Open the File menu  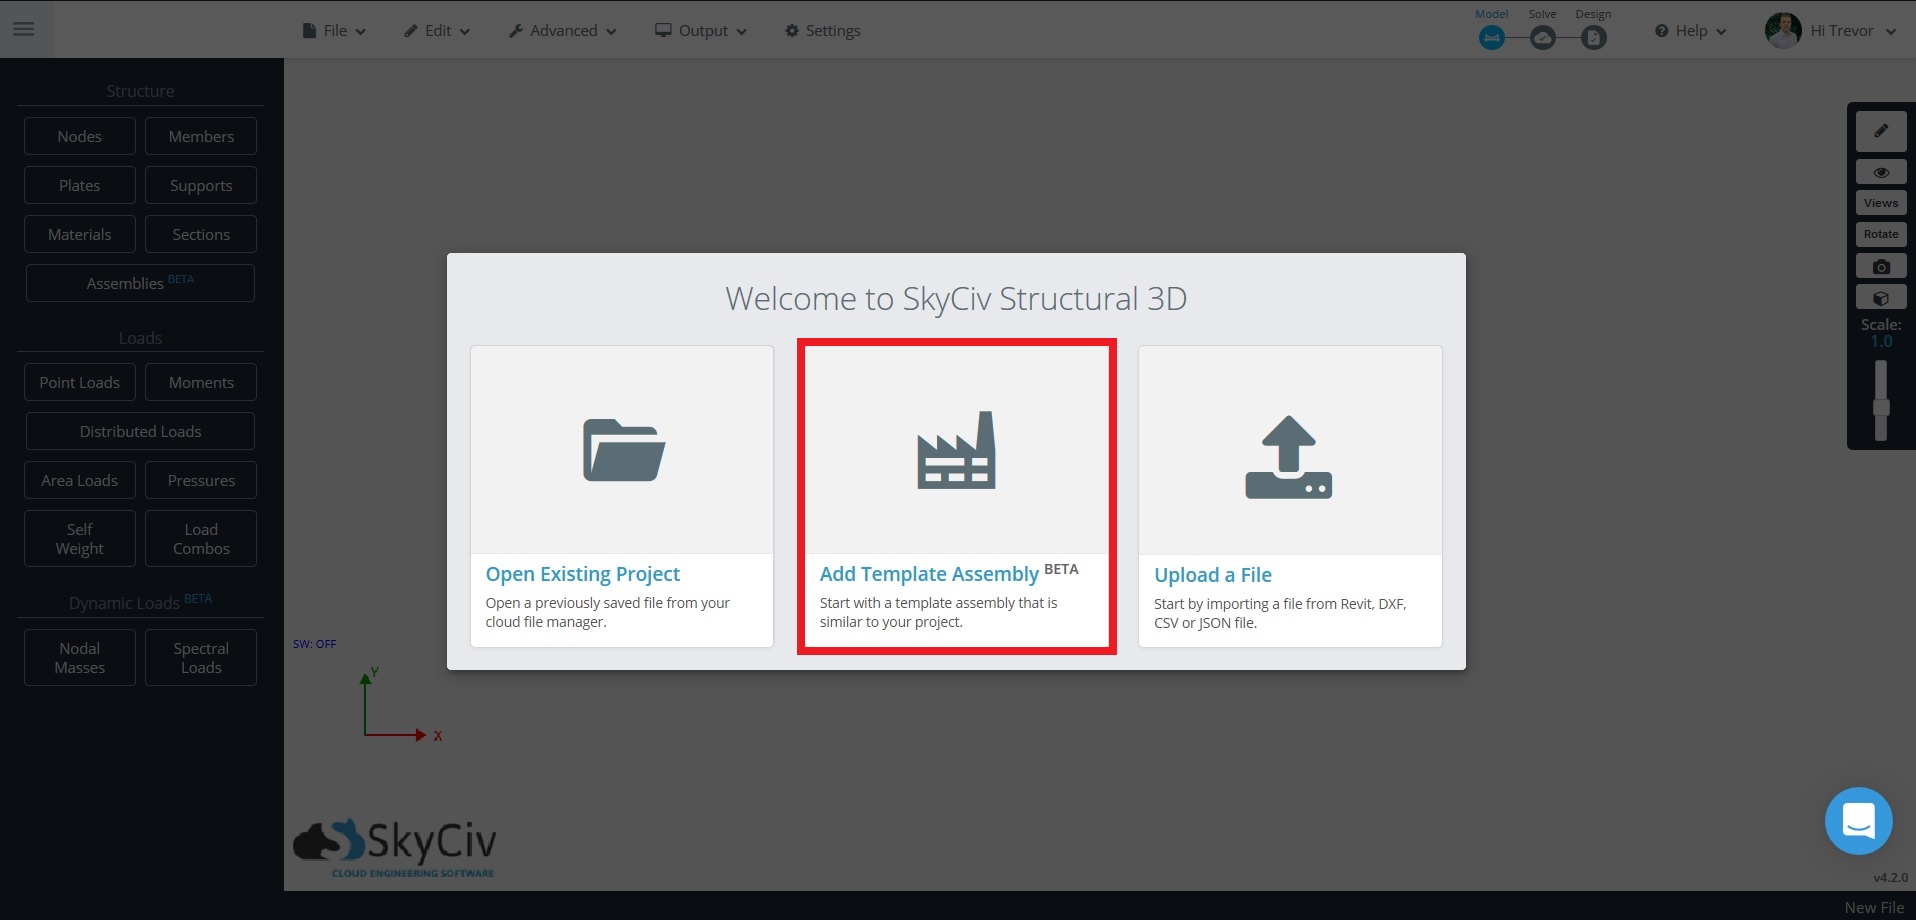pyautogui.click(x=334, y=31)
